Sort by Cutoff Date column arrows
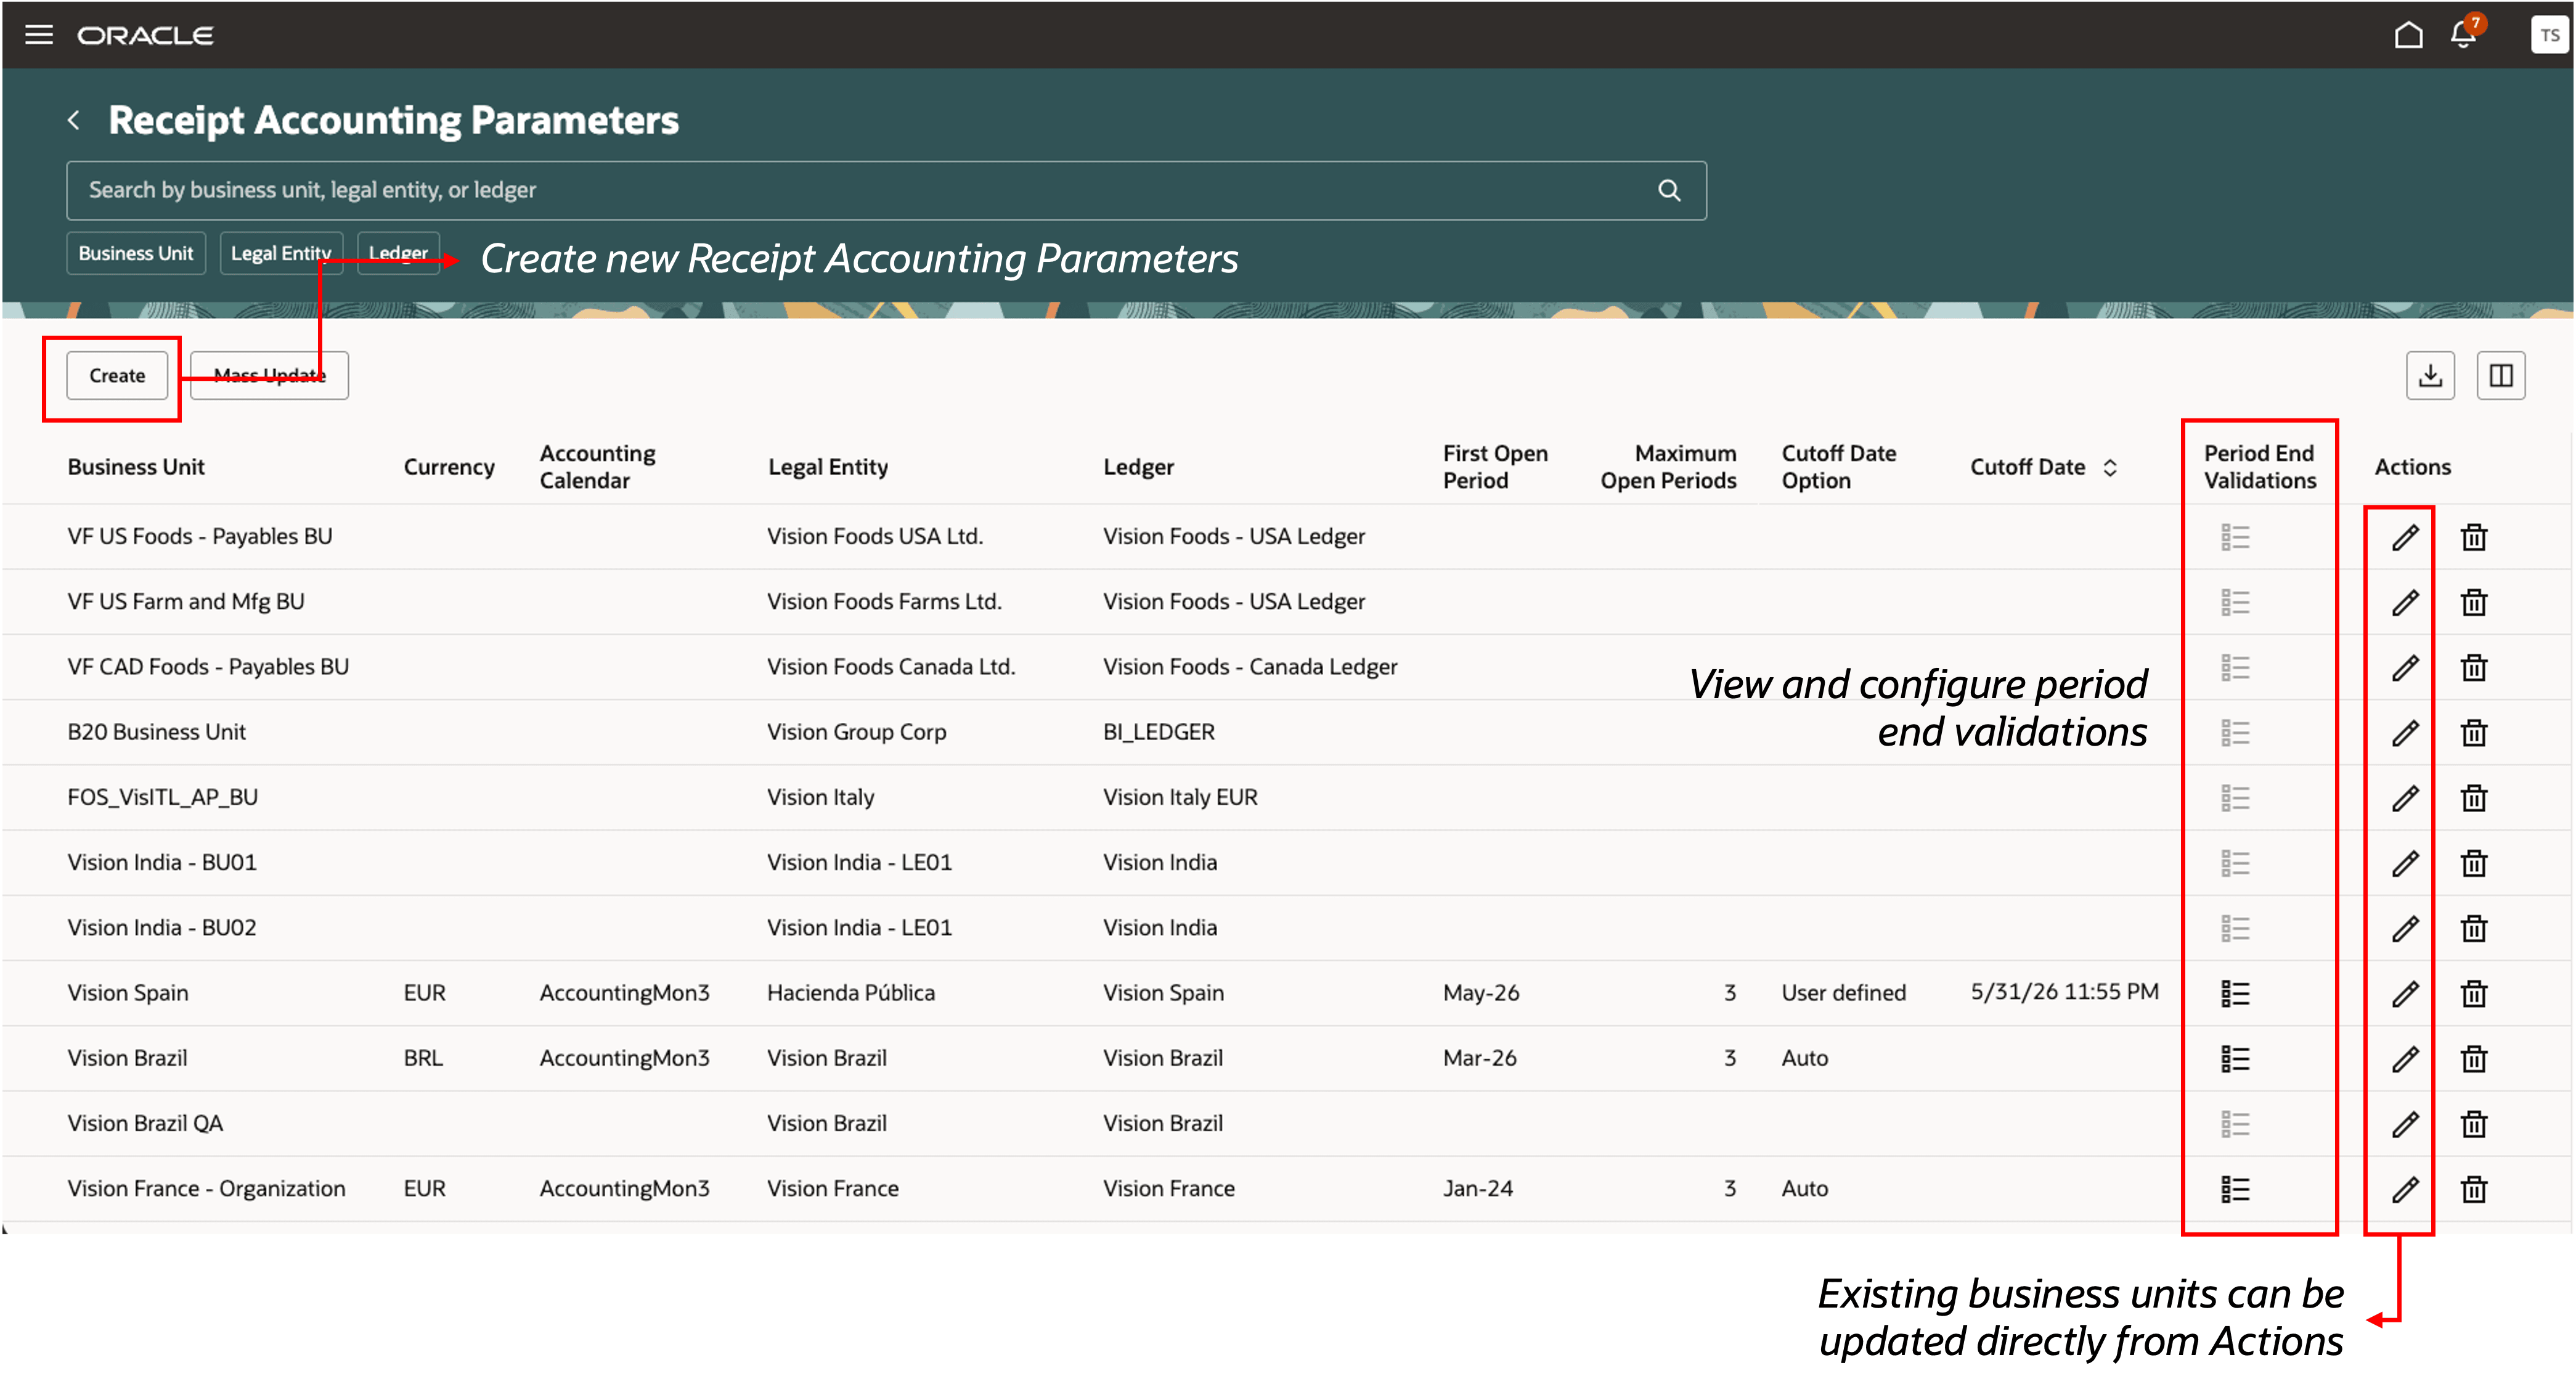Image resolution: width=2576 pixels, height=1392 pixels. tap(2110, 467)
